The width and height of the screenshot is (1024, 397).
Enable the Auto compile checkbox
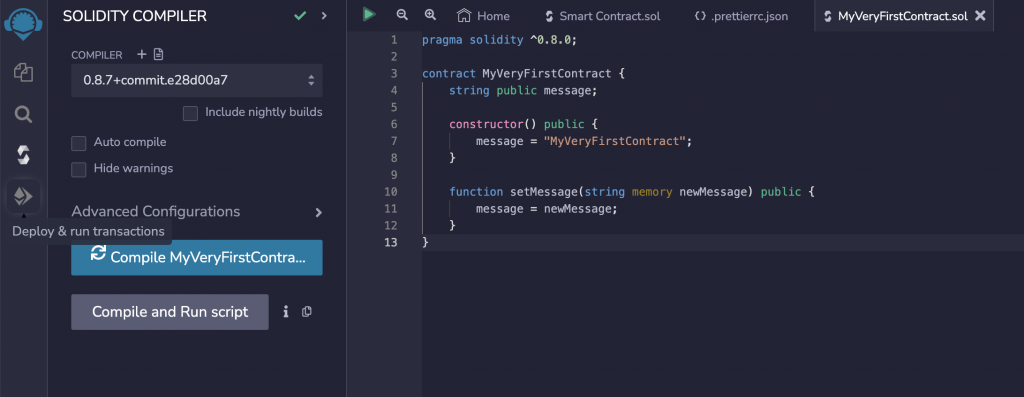pos(78,143)
